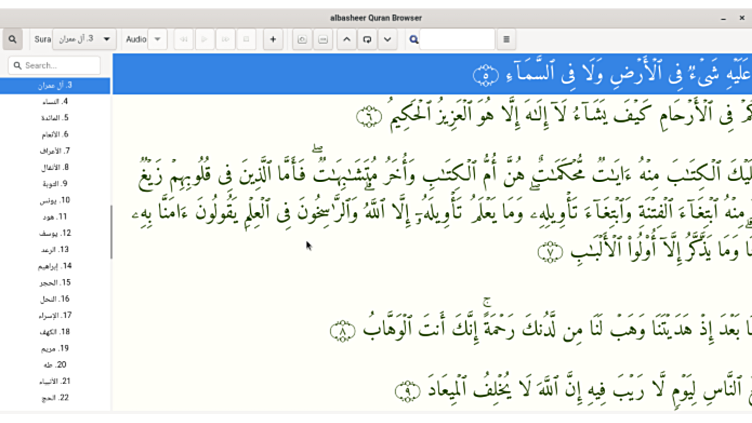The width and height of the screenshot is (752, 423).
Task: Open the Sura selection dropdown
Action: click(84, 39)
